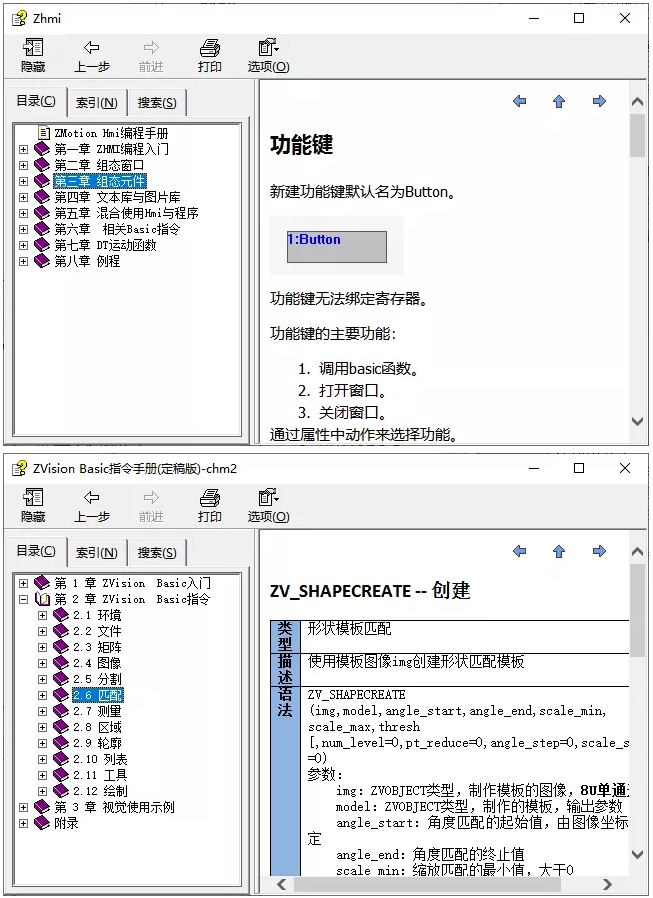653x898 pixels.
Task: Expand 第七章 DT运动函数 node
Action: (23, 246)
